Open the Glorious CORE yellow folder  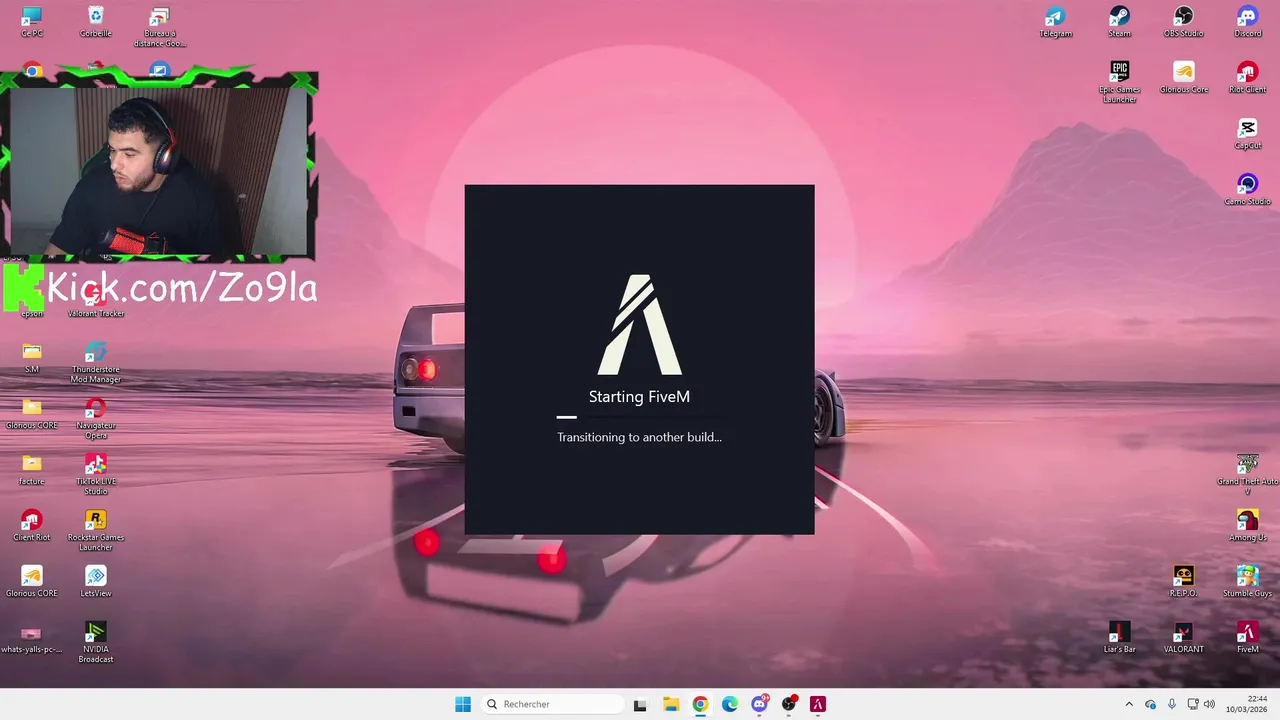click(x=32, y=414)
